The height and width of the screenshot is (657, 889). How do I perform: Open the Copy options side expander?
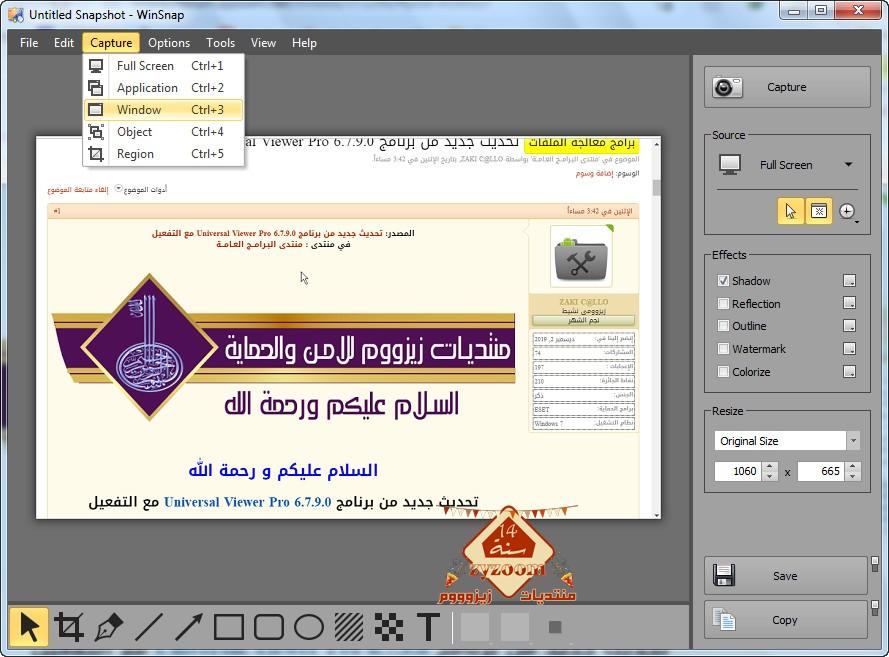(875, 608)
